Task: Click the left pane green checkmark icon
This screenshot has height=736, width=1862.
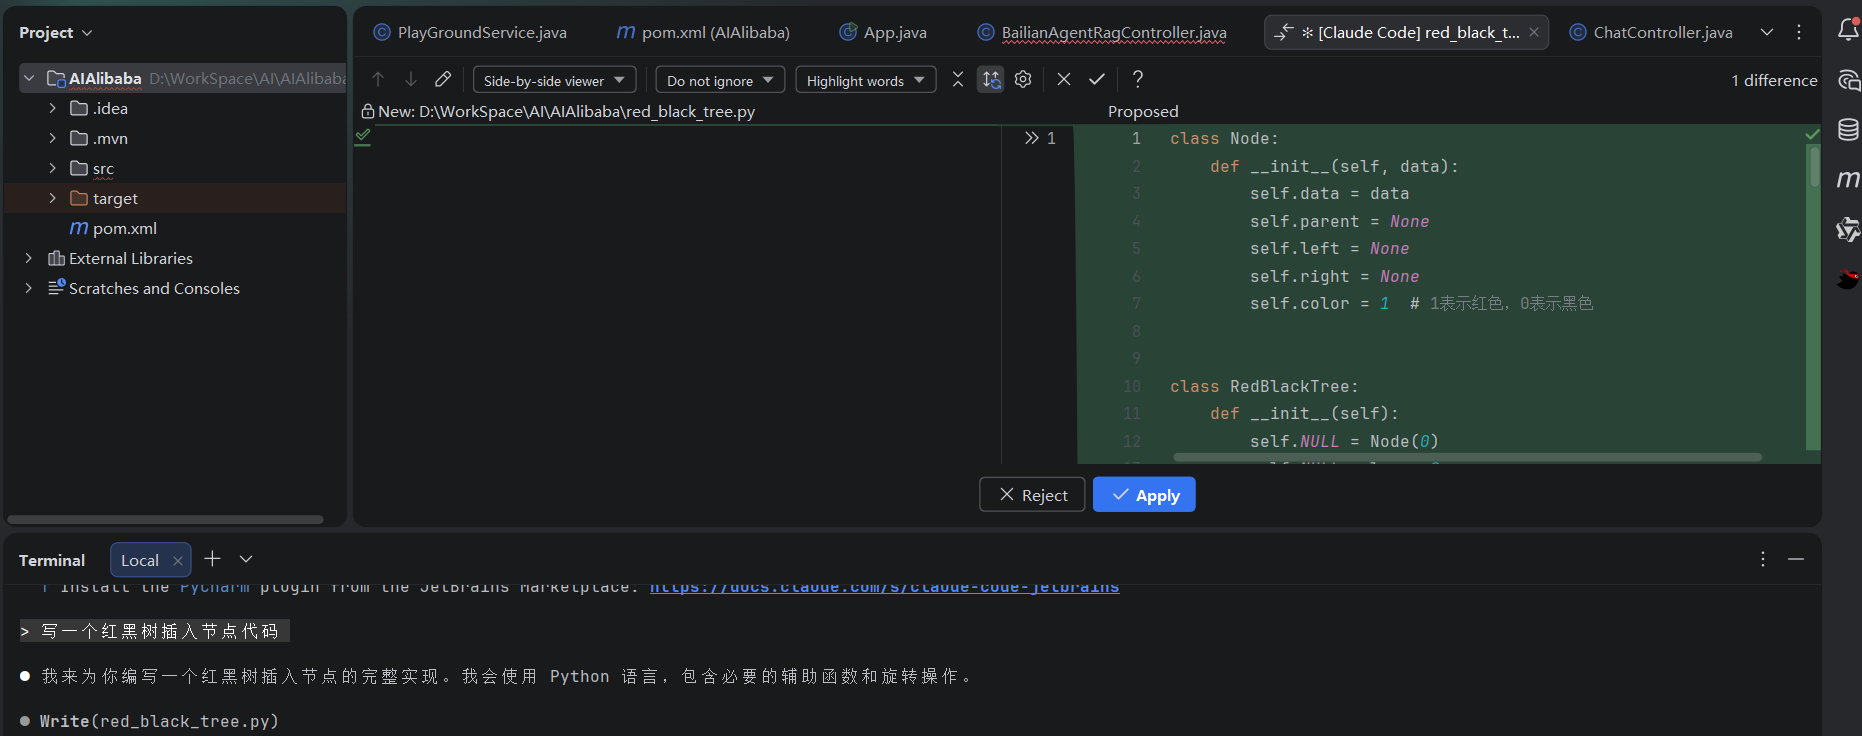Action: (x=363, y=136)
